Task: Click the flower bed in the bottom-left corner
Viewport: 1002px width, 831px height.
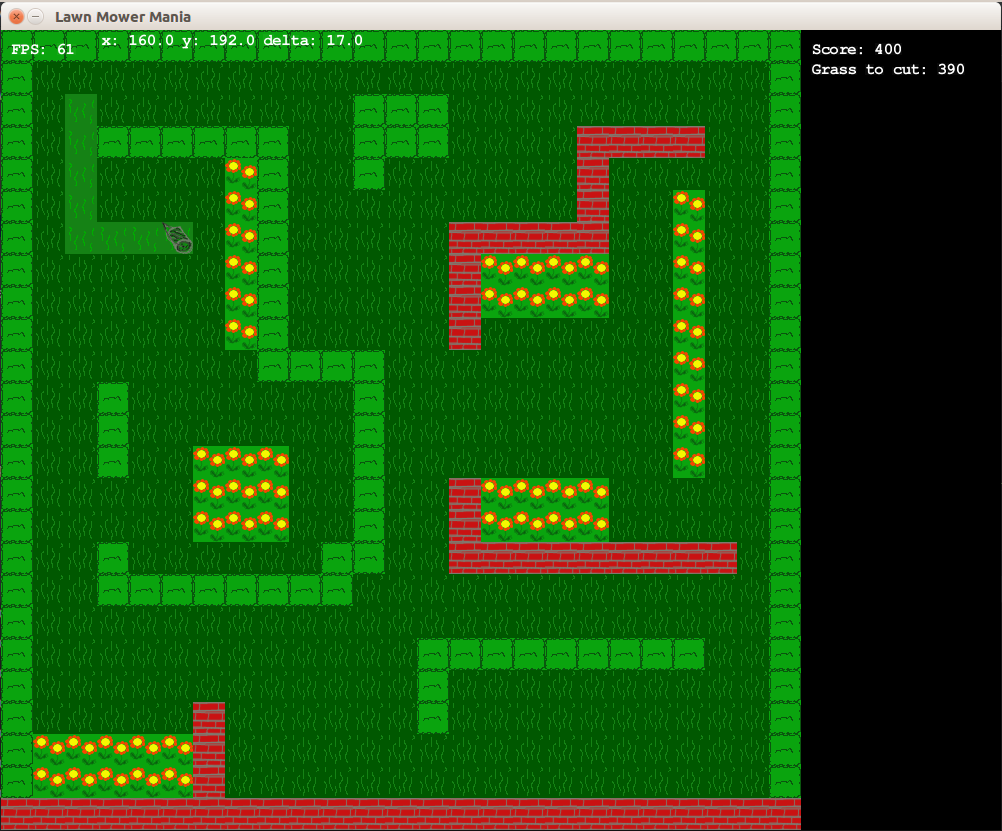Action: (x=113, y=765)
